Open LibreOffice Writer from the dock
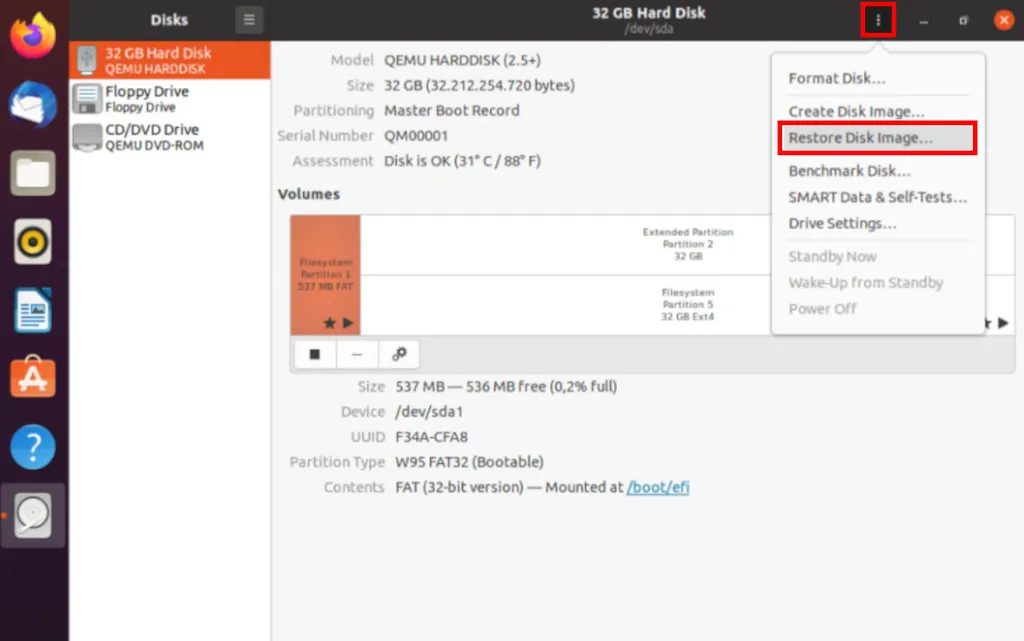Image resolution: width=1024 pixels, height=641 pixels. (x=33, y=309)
